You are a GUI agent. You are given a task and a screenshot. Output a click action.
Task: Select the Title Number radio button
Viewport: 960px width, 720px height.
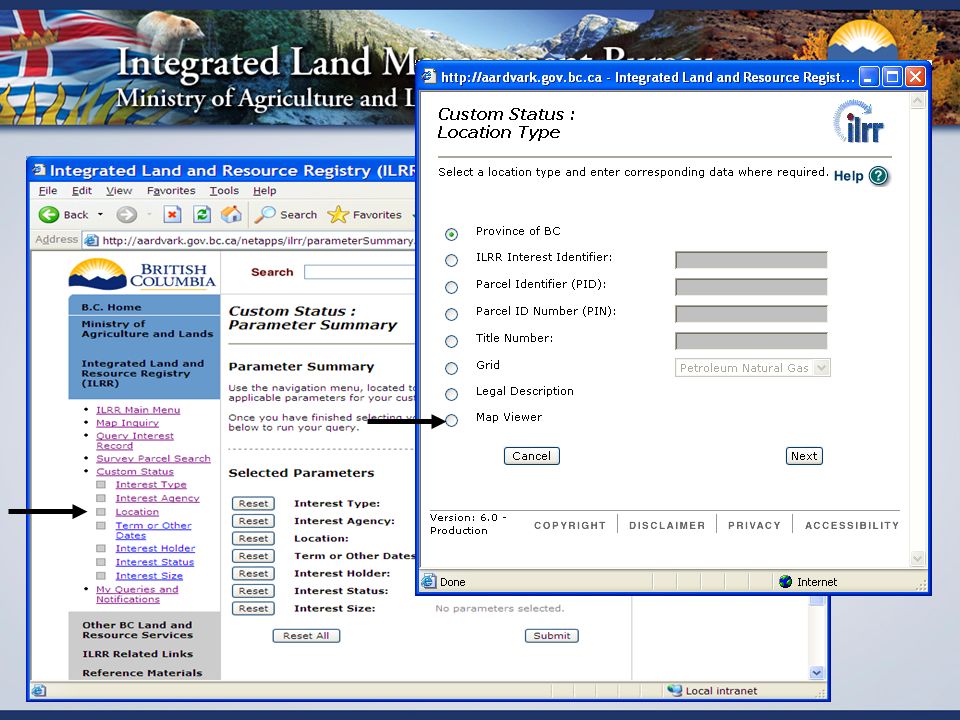point(451,341)
